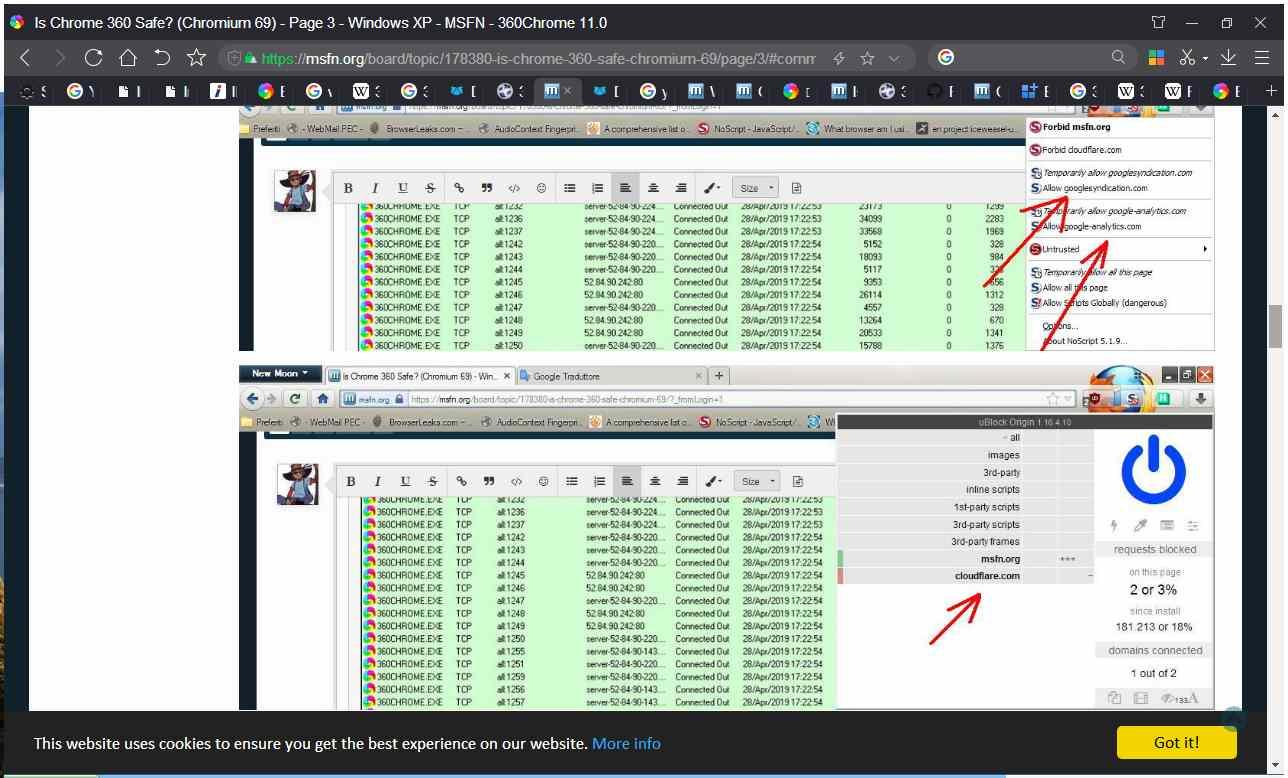Image resolution: width=1288 pixels, height=778 pixels.
Task: Open the More info cookie link
Action: coord(626,743)
